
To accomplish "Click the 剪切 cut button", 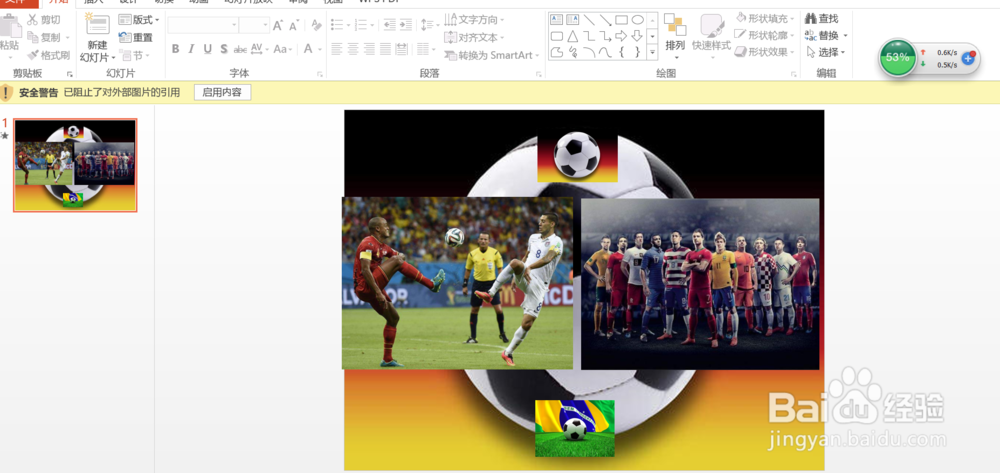I will pos(44,20).
